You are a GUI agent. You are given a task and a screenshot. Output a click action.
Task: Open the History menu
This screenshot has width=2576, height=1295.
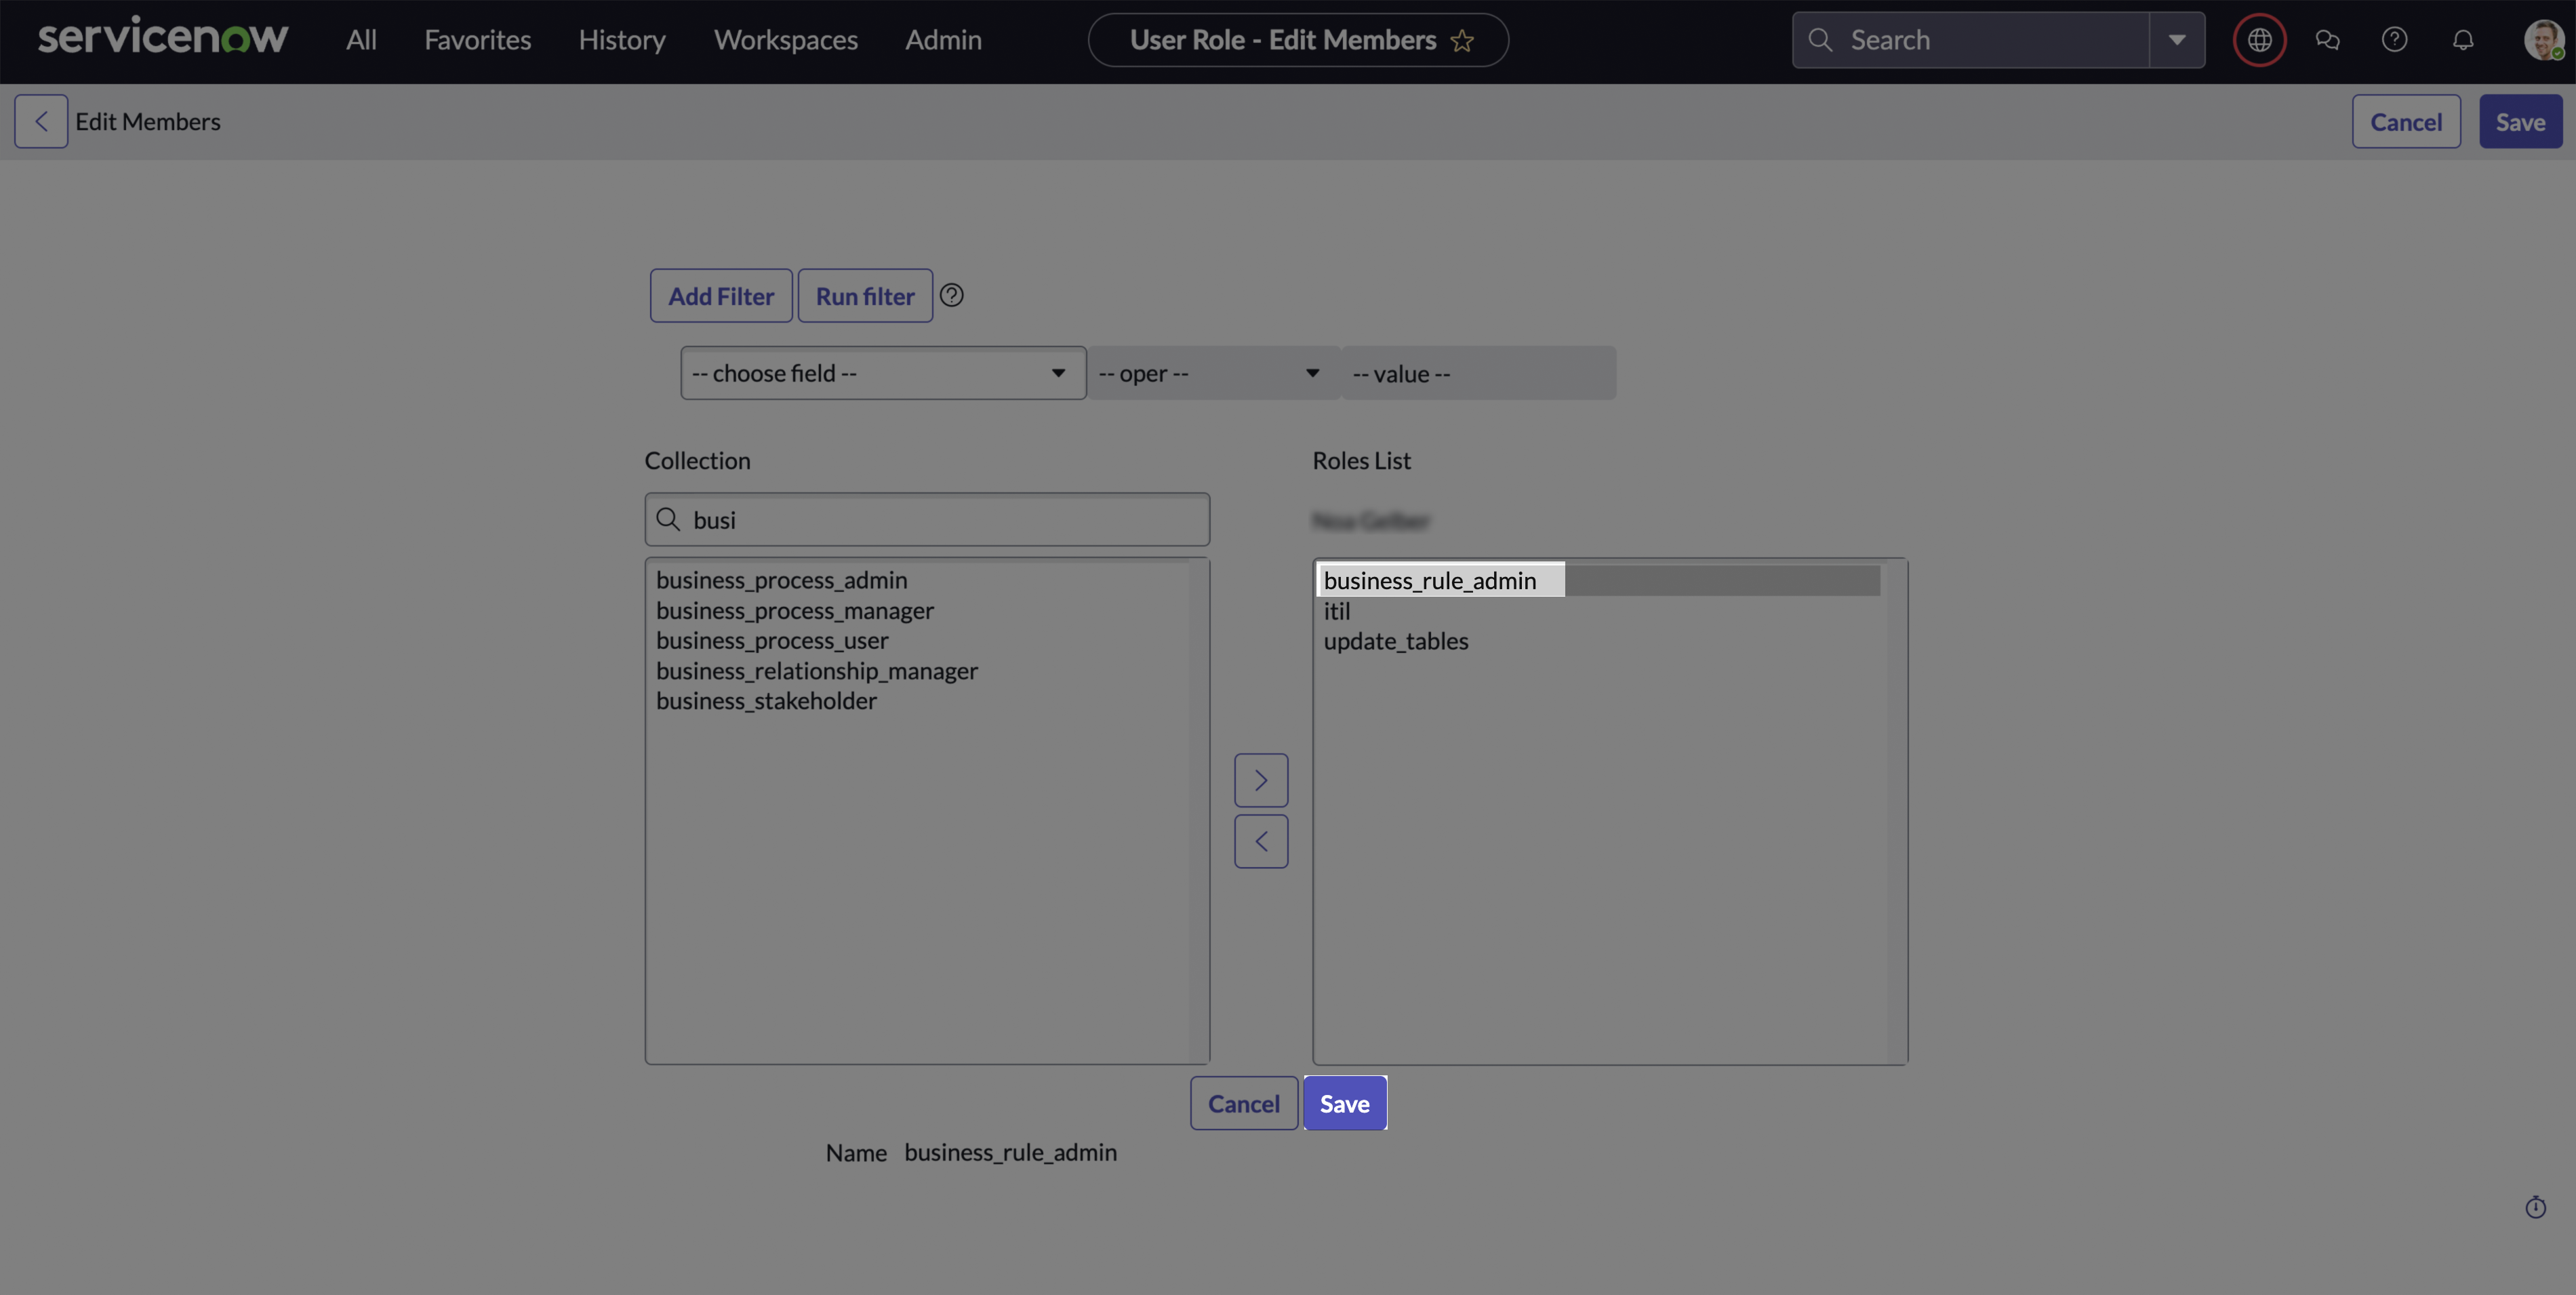[621, 40]
